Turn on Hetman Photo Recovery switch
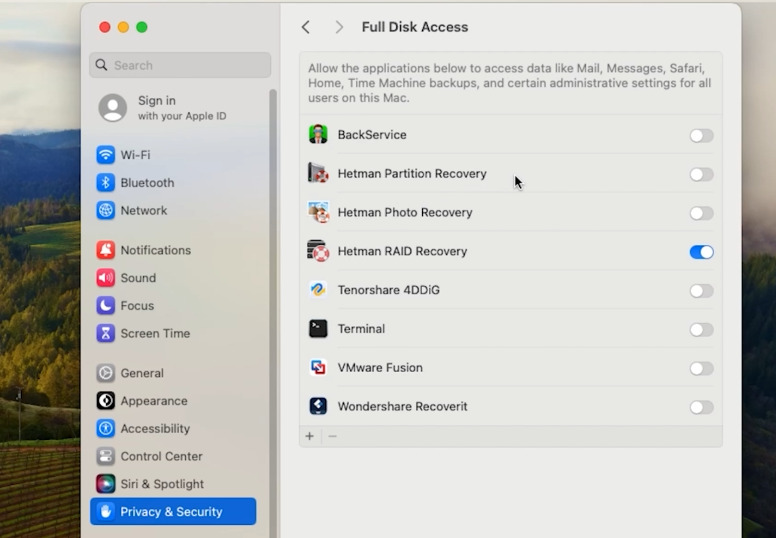 (701, 213)
